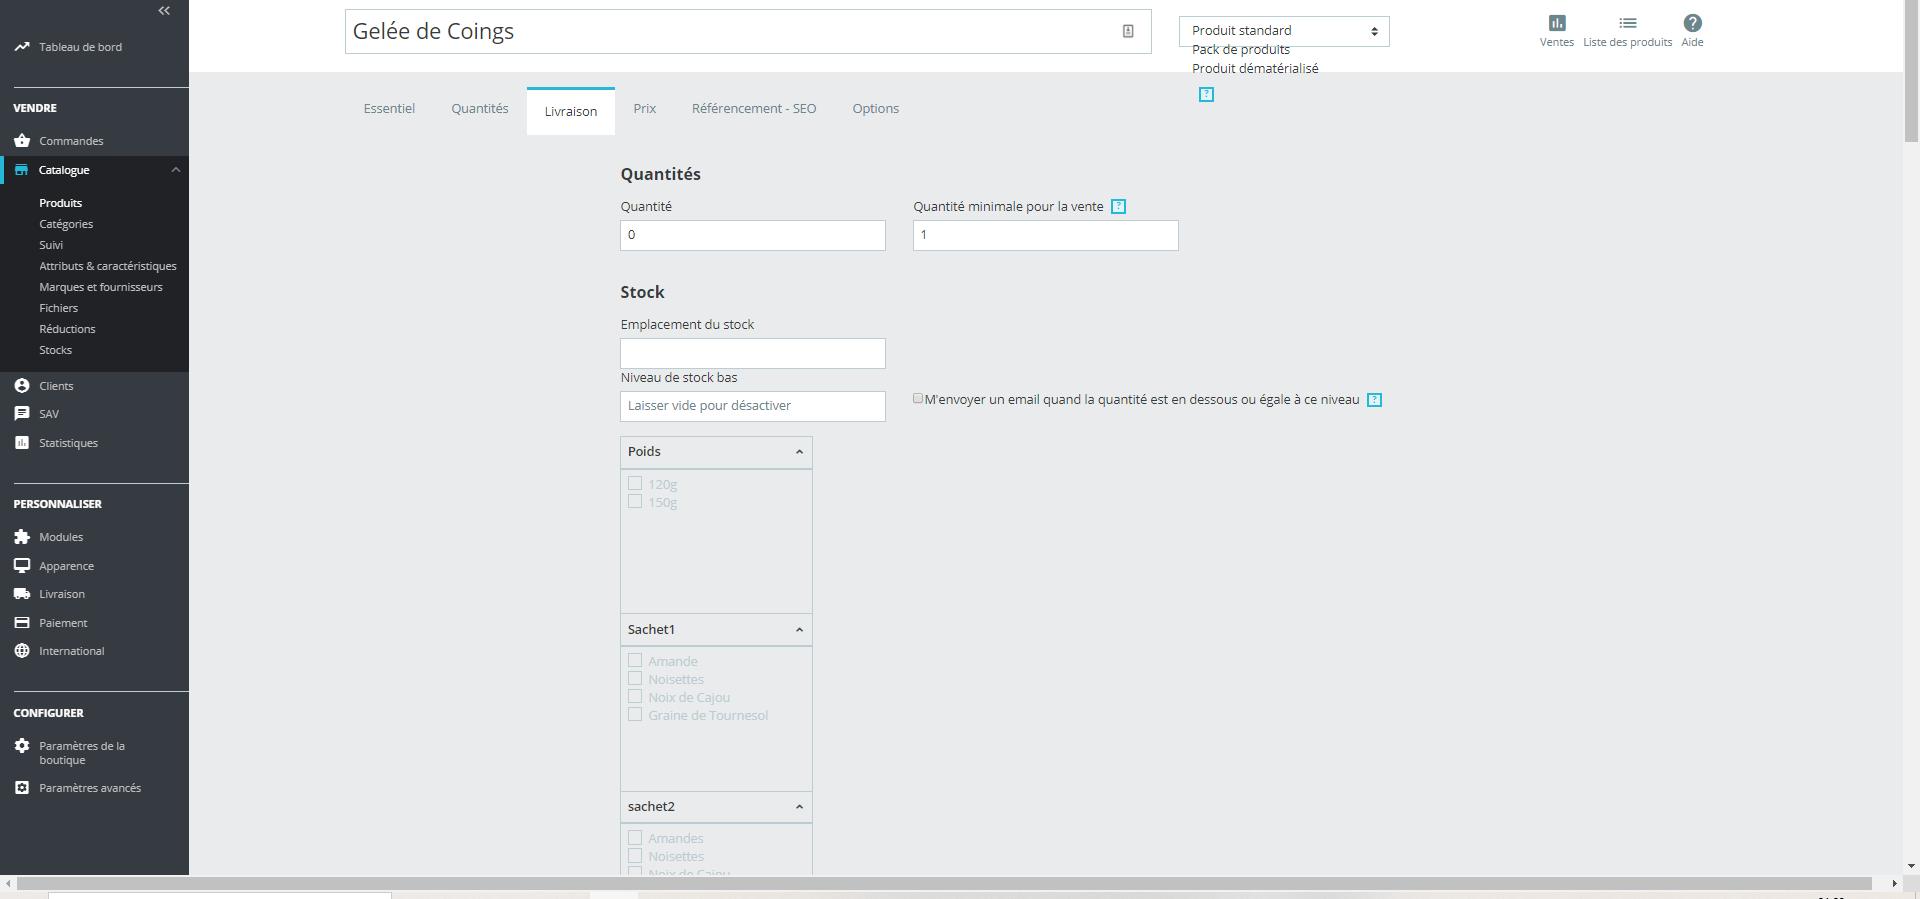The image size is (1920, 899).
Task: Click help icon beside low stock email option
Action: 1375,400
